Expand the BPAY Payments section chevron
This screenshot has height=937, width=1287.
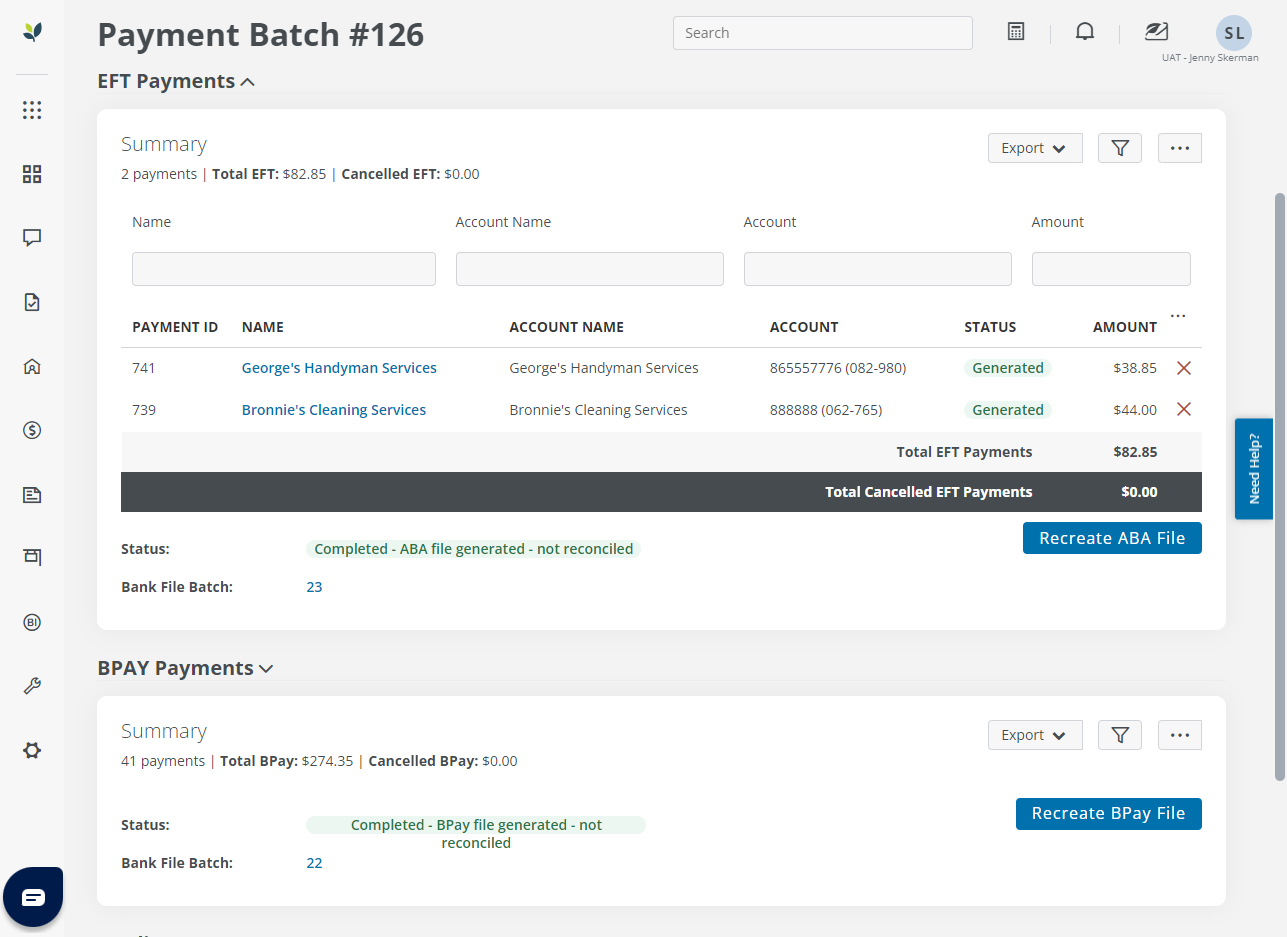[266, 669]
